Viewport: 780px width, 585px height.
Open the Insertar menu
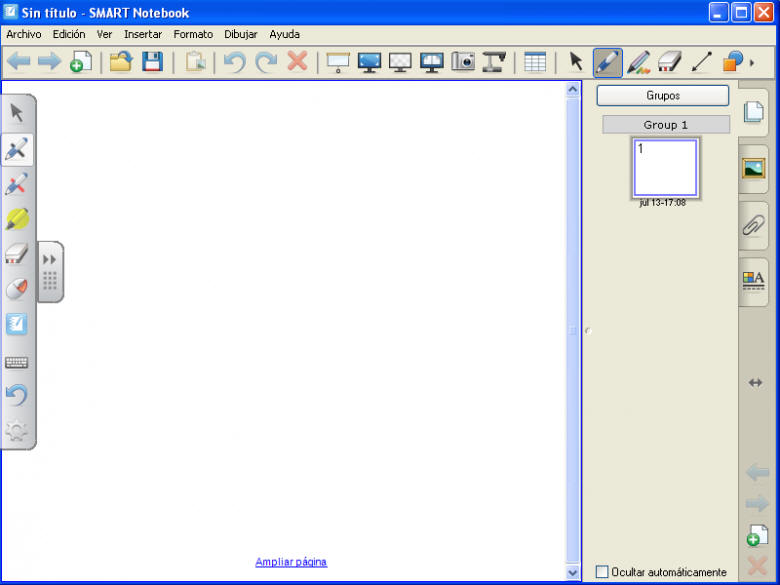pyautogui.click(x=143, y=34)
